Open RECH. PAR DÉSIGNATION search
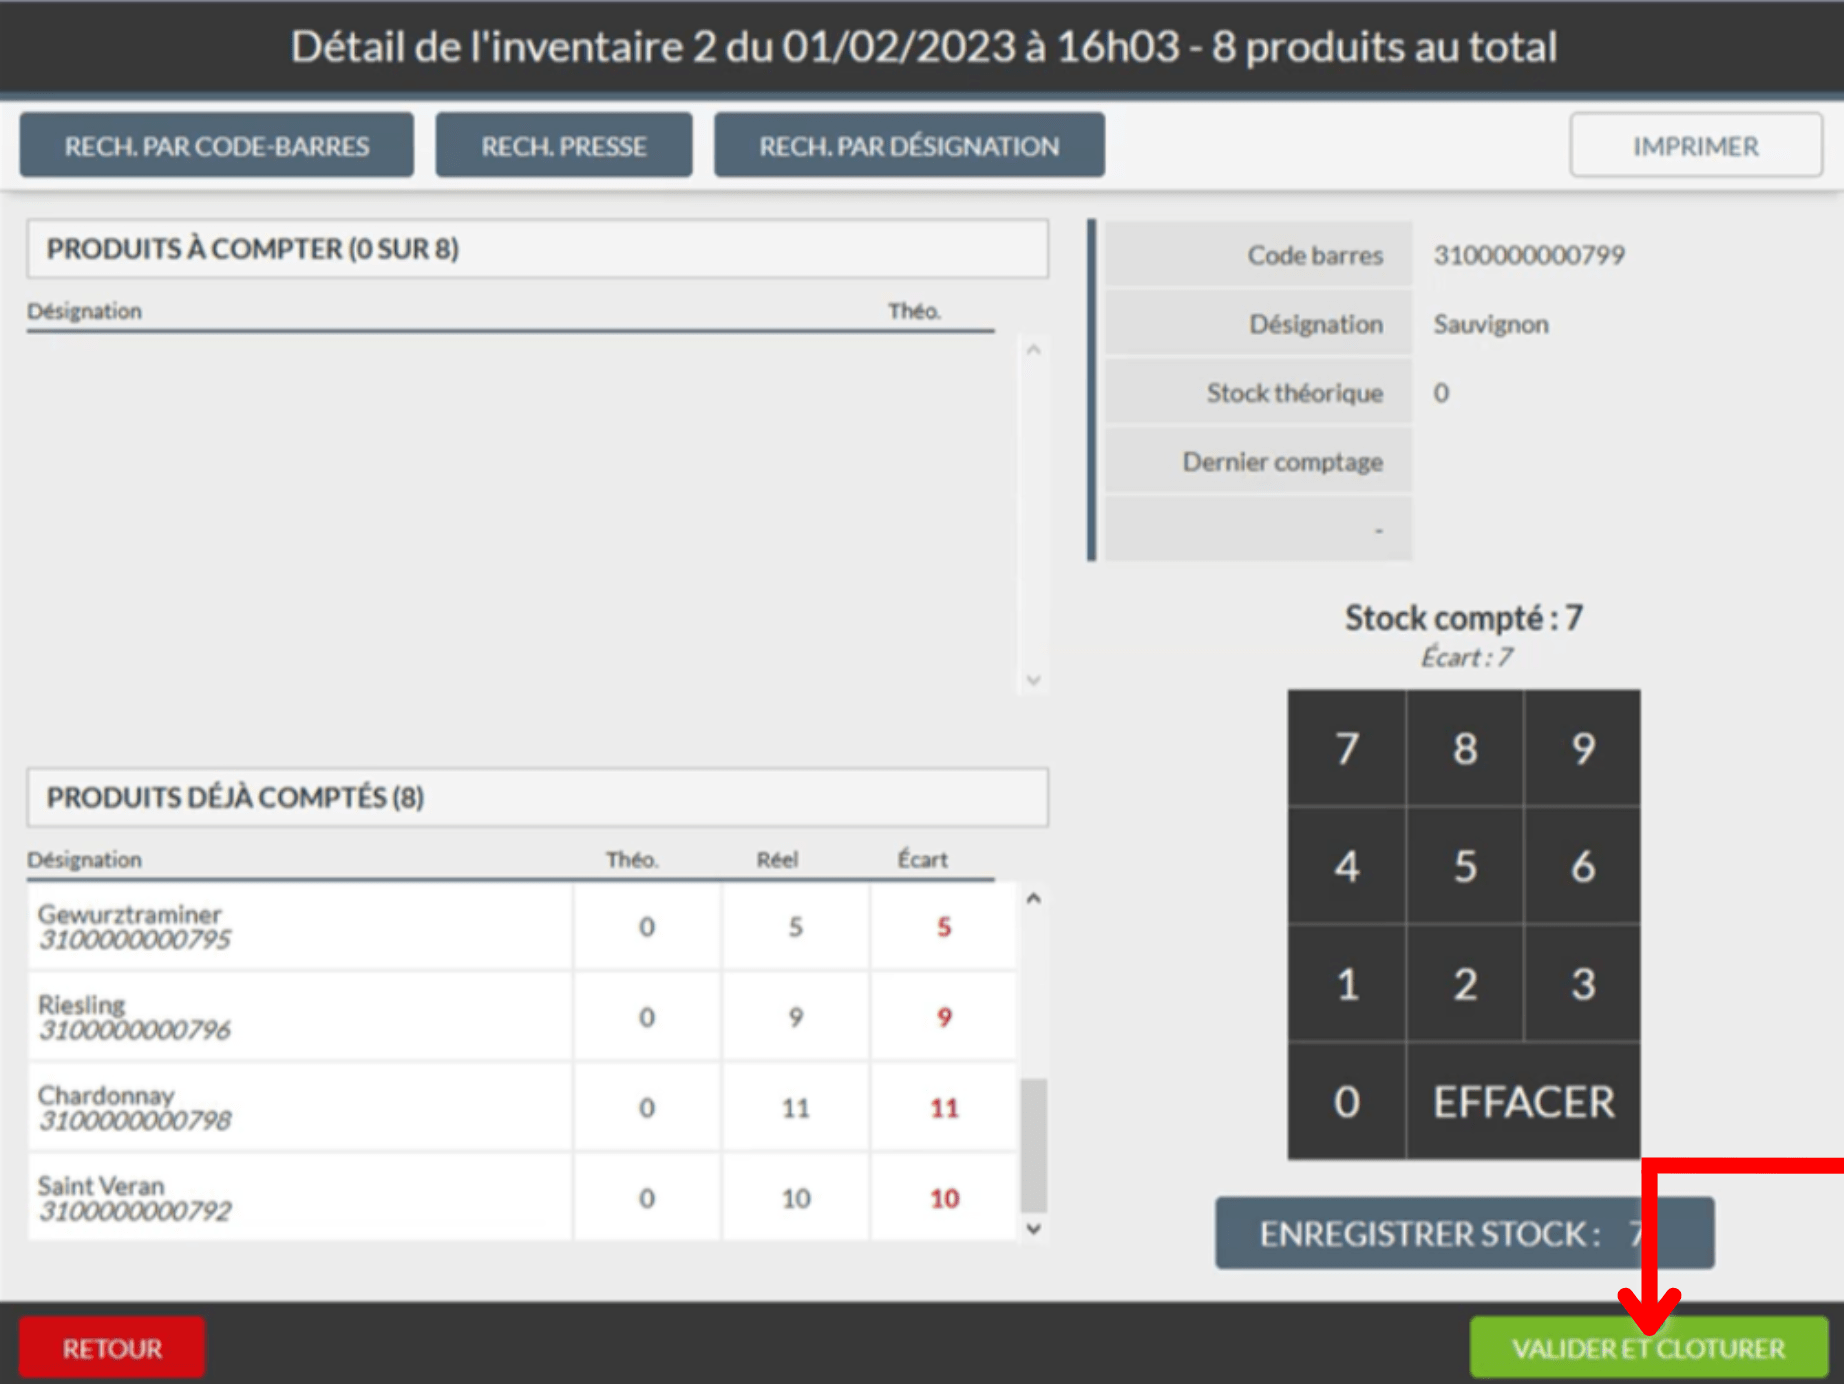This screenshot has width=1844, height=1392. (x=909, y=145)
